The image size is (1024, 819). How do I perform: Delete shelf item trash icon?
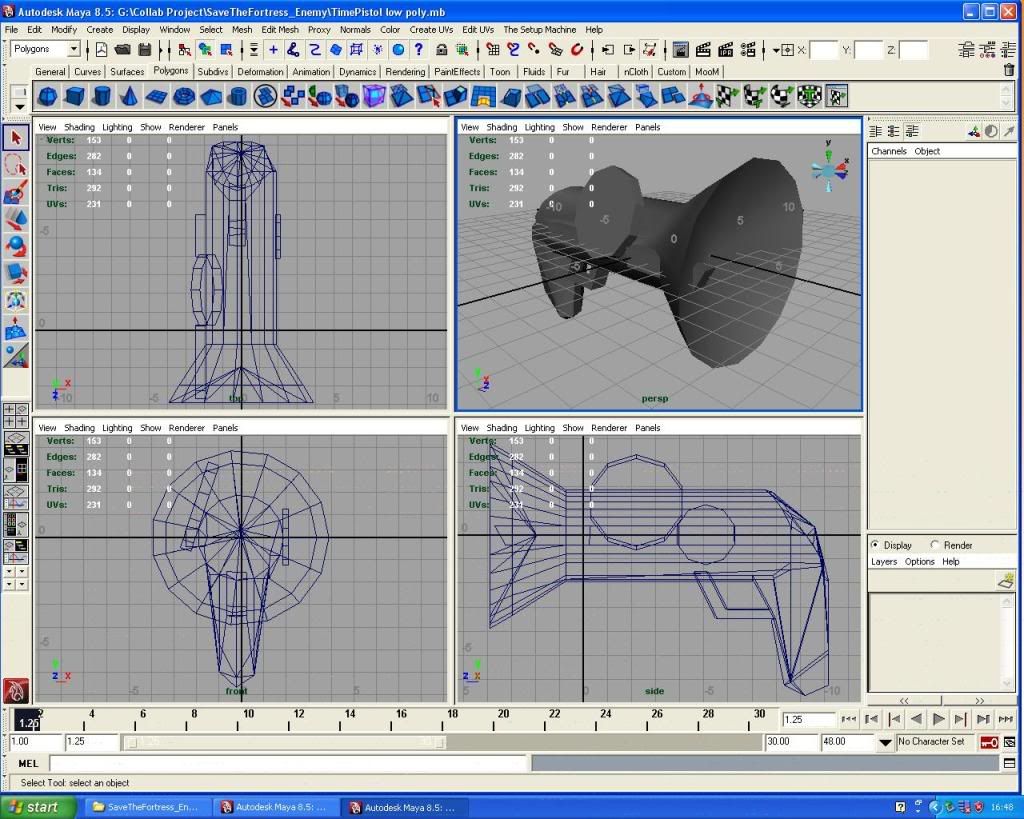point(1009,70)
